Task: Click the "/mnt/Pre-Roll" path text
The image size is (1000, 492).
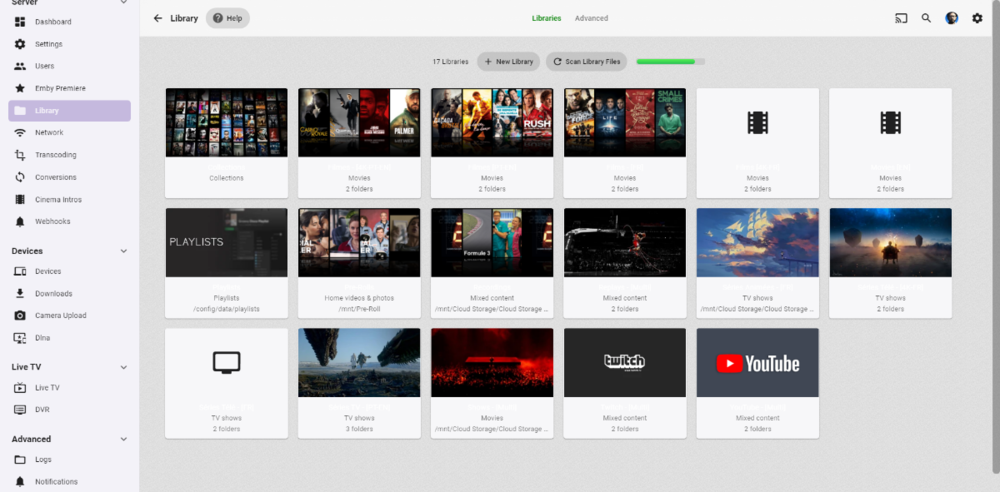Action: point(359,309)
